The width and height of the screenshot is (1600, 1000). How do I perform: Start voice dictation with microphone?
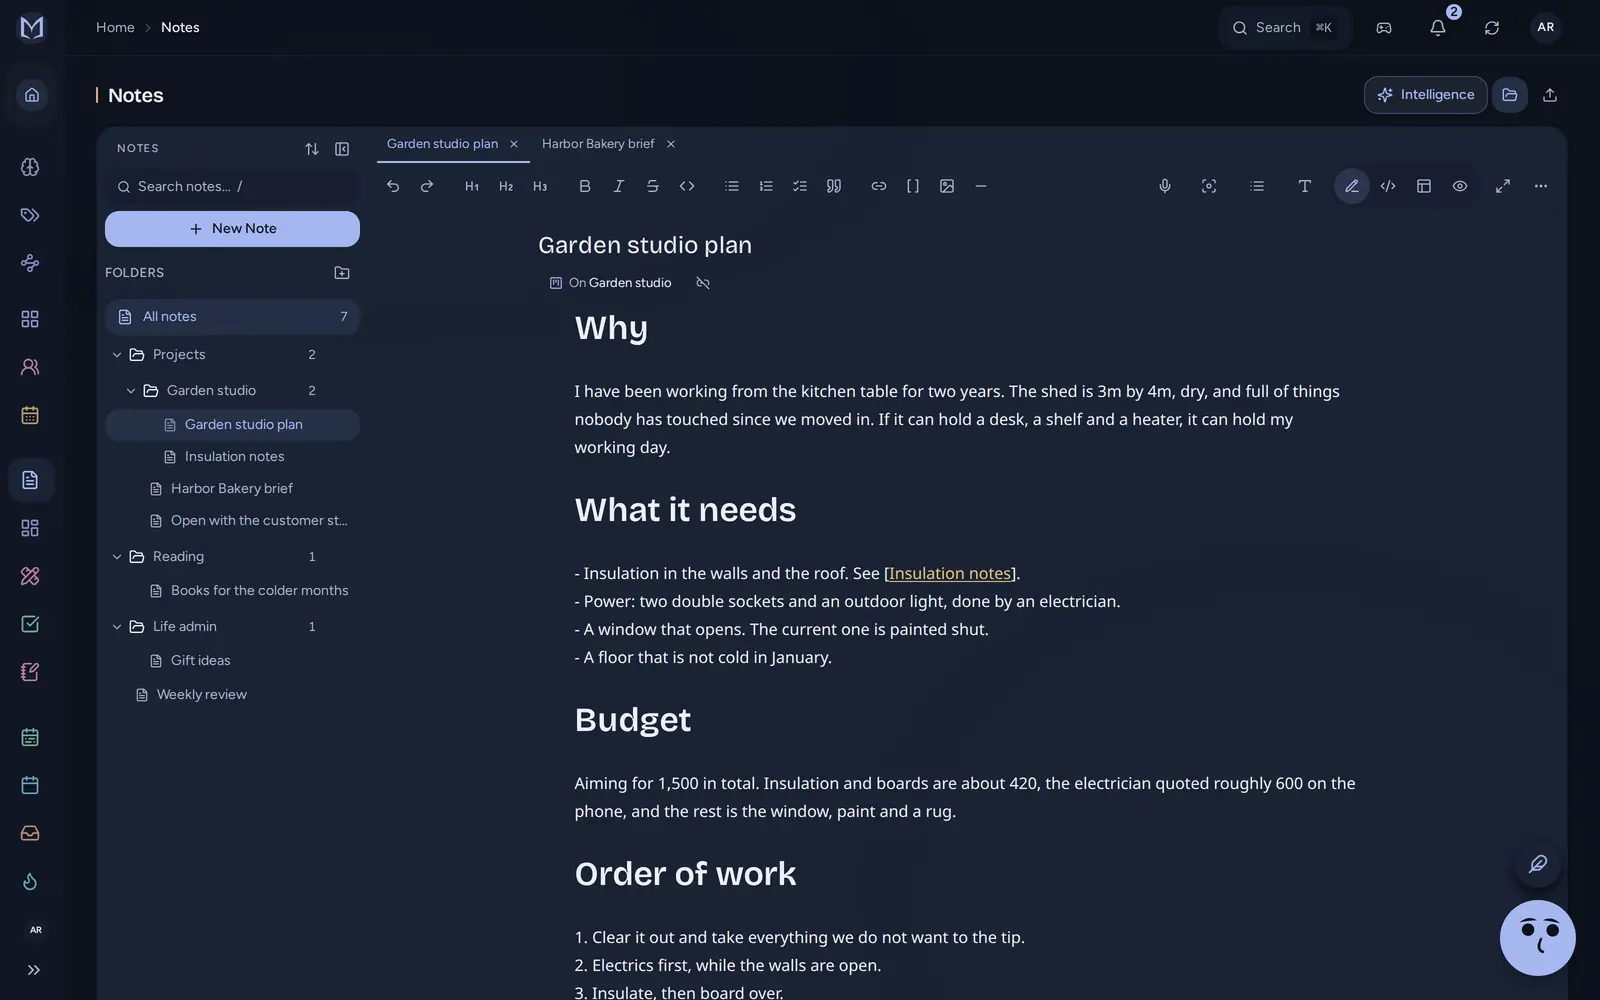pos(1165,186)
